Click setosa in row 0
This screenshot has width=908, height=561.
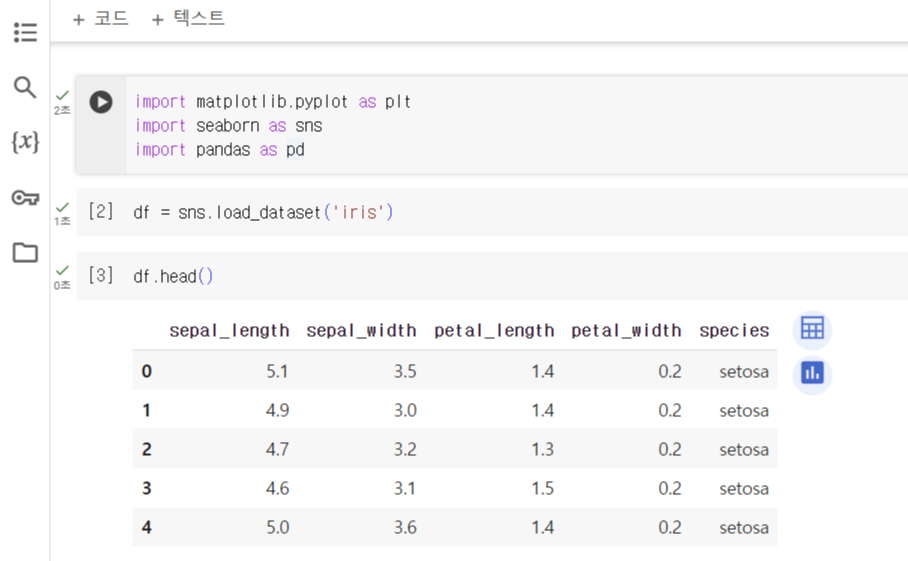[x=744, y=371]
